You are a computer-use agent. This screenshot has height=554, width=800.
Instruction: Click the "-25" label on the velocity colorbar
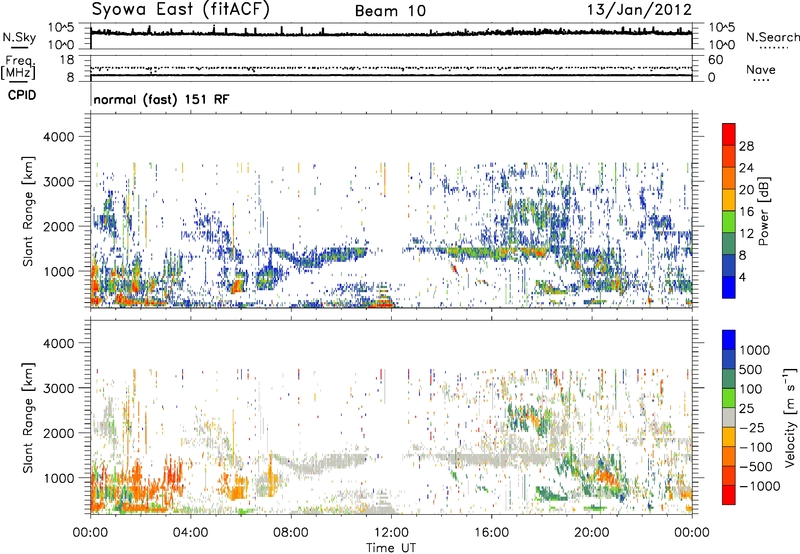(x=753, y=428)
